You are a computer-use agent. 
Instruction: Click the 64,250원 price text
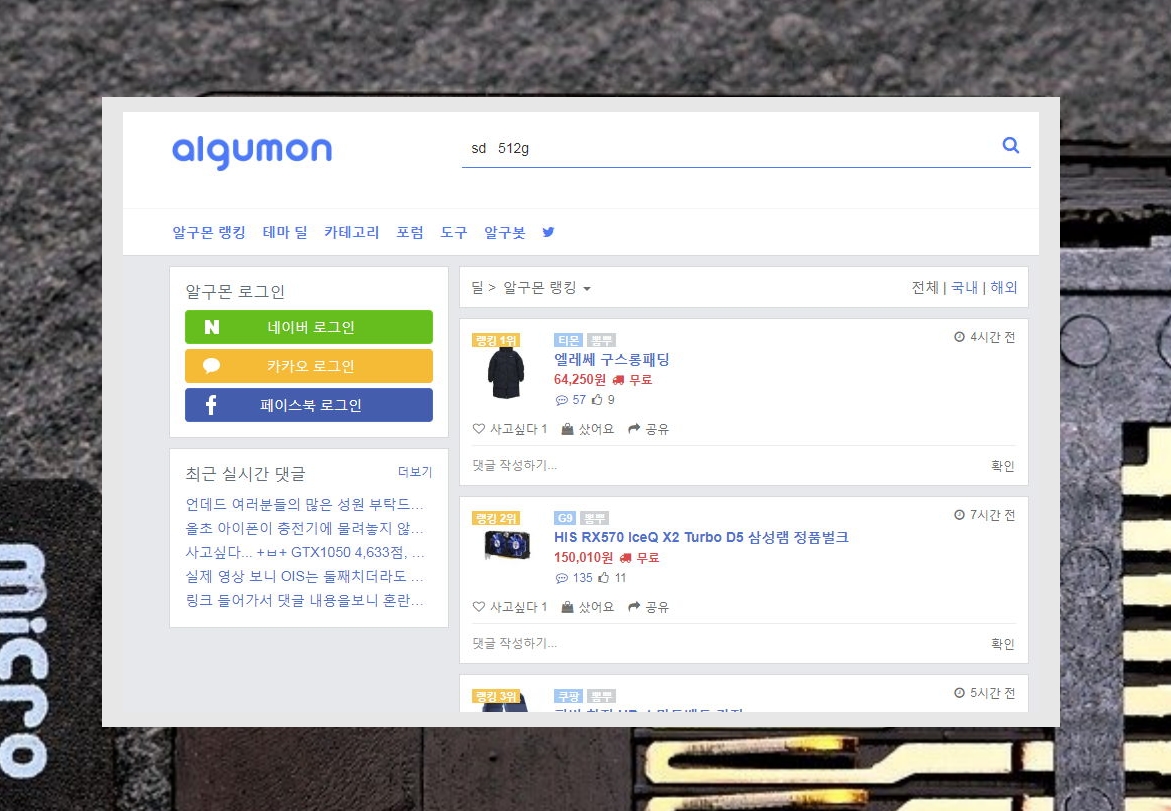point(580,379)
